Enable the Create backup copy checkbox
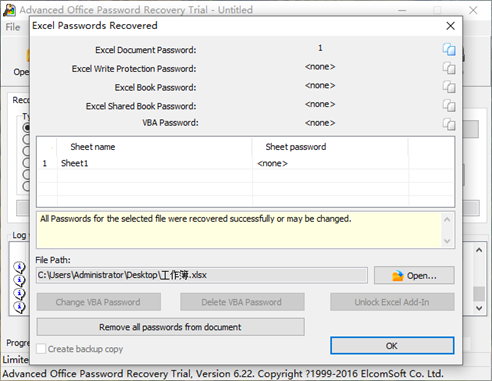This screenshot has height=381, width=492. (x=41, y=349)
